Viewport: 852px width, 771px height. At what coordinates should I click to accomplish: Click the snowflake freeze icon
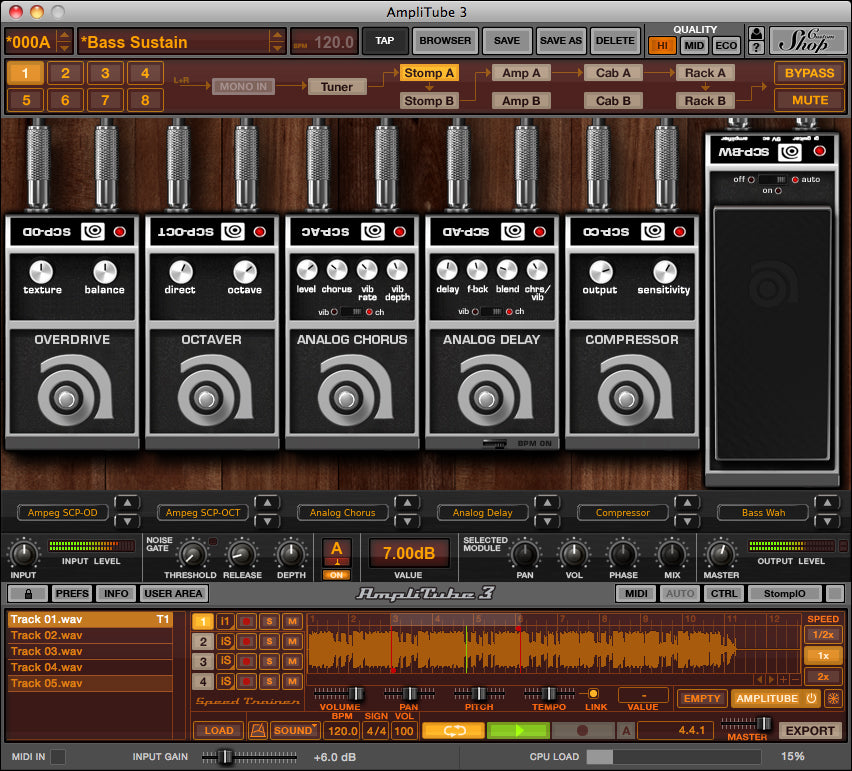(x=832, y=698)
